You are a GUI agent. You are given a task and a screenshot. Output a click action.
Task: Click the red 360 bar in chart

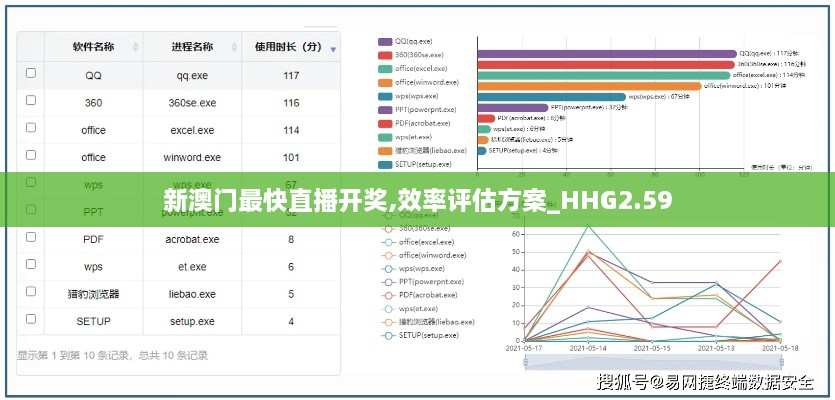click(606, 64)
